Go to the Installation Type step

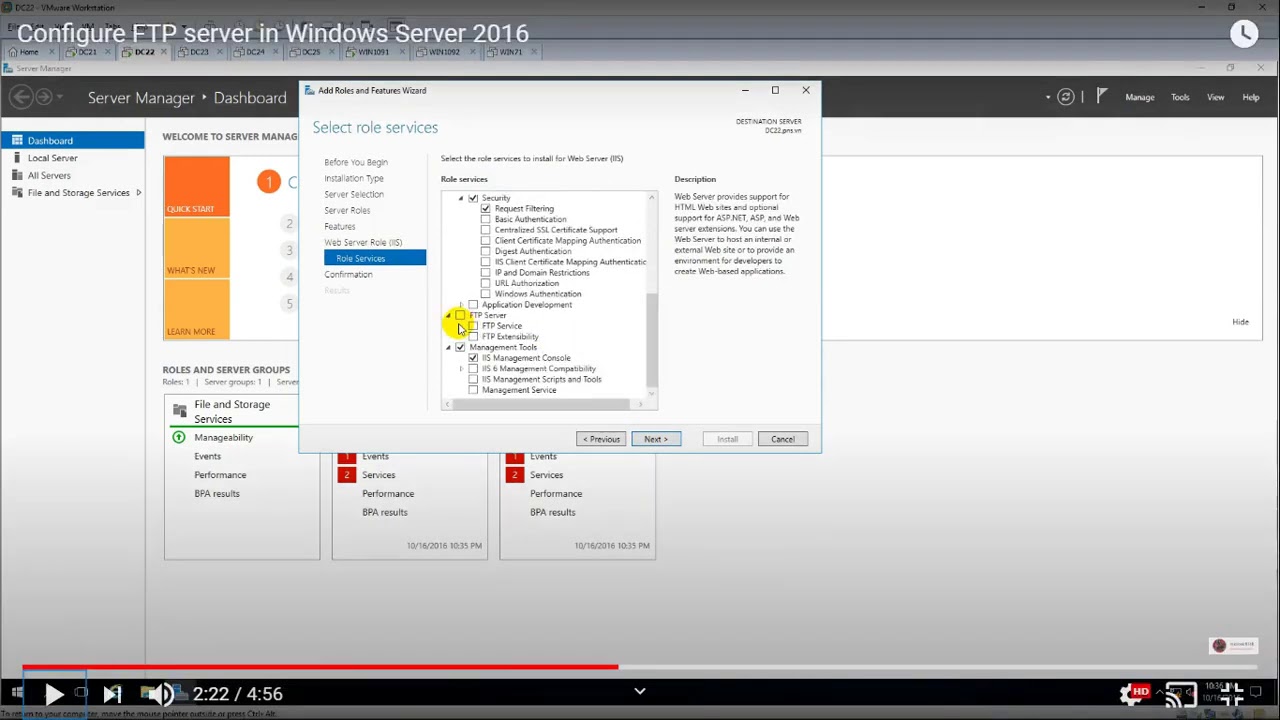pyautogui.click(x=354, y=178)
